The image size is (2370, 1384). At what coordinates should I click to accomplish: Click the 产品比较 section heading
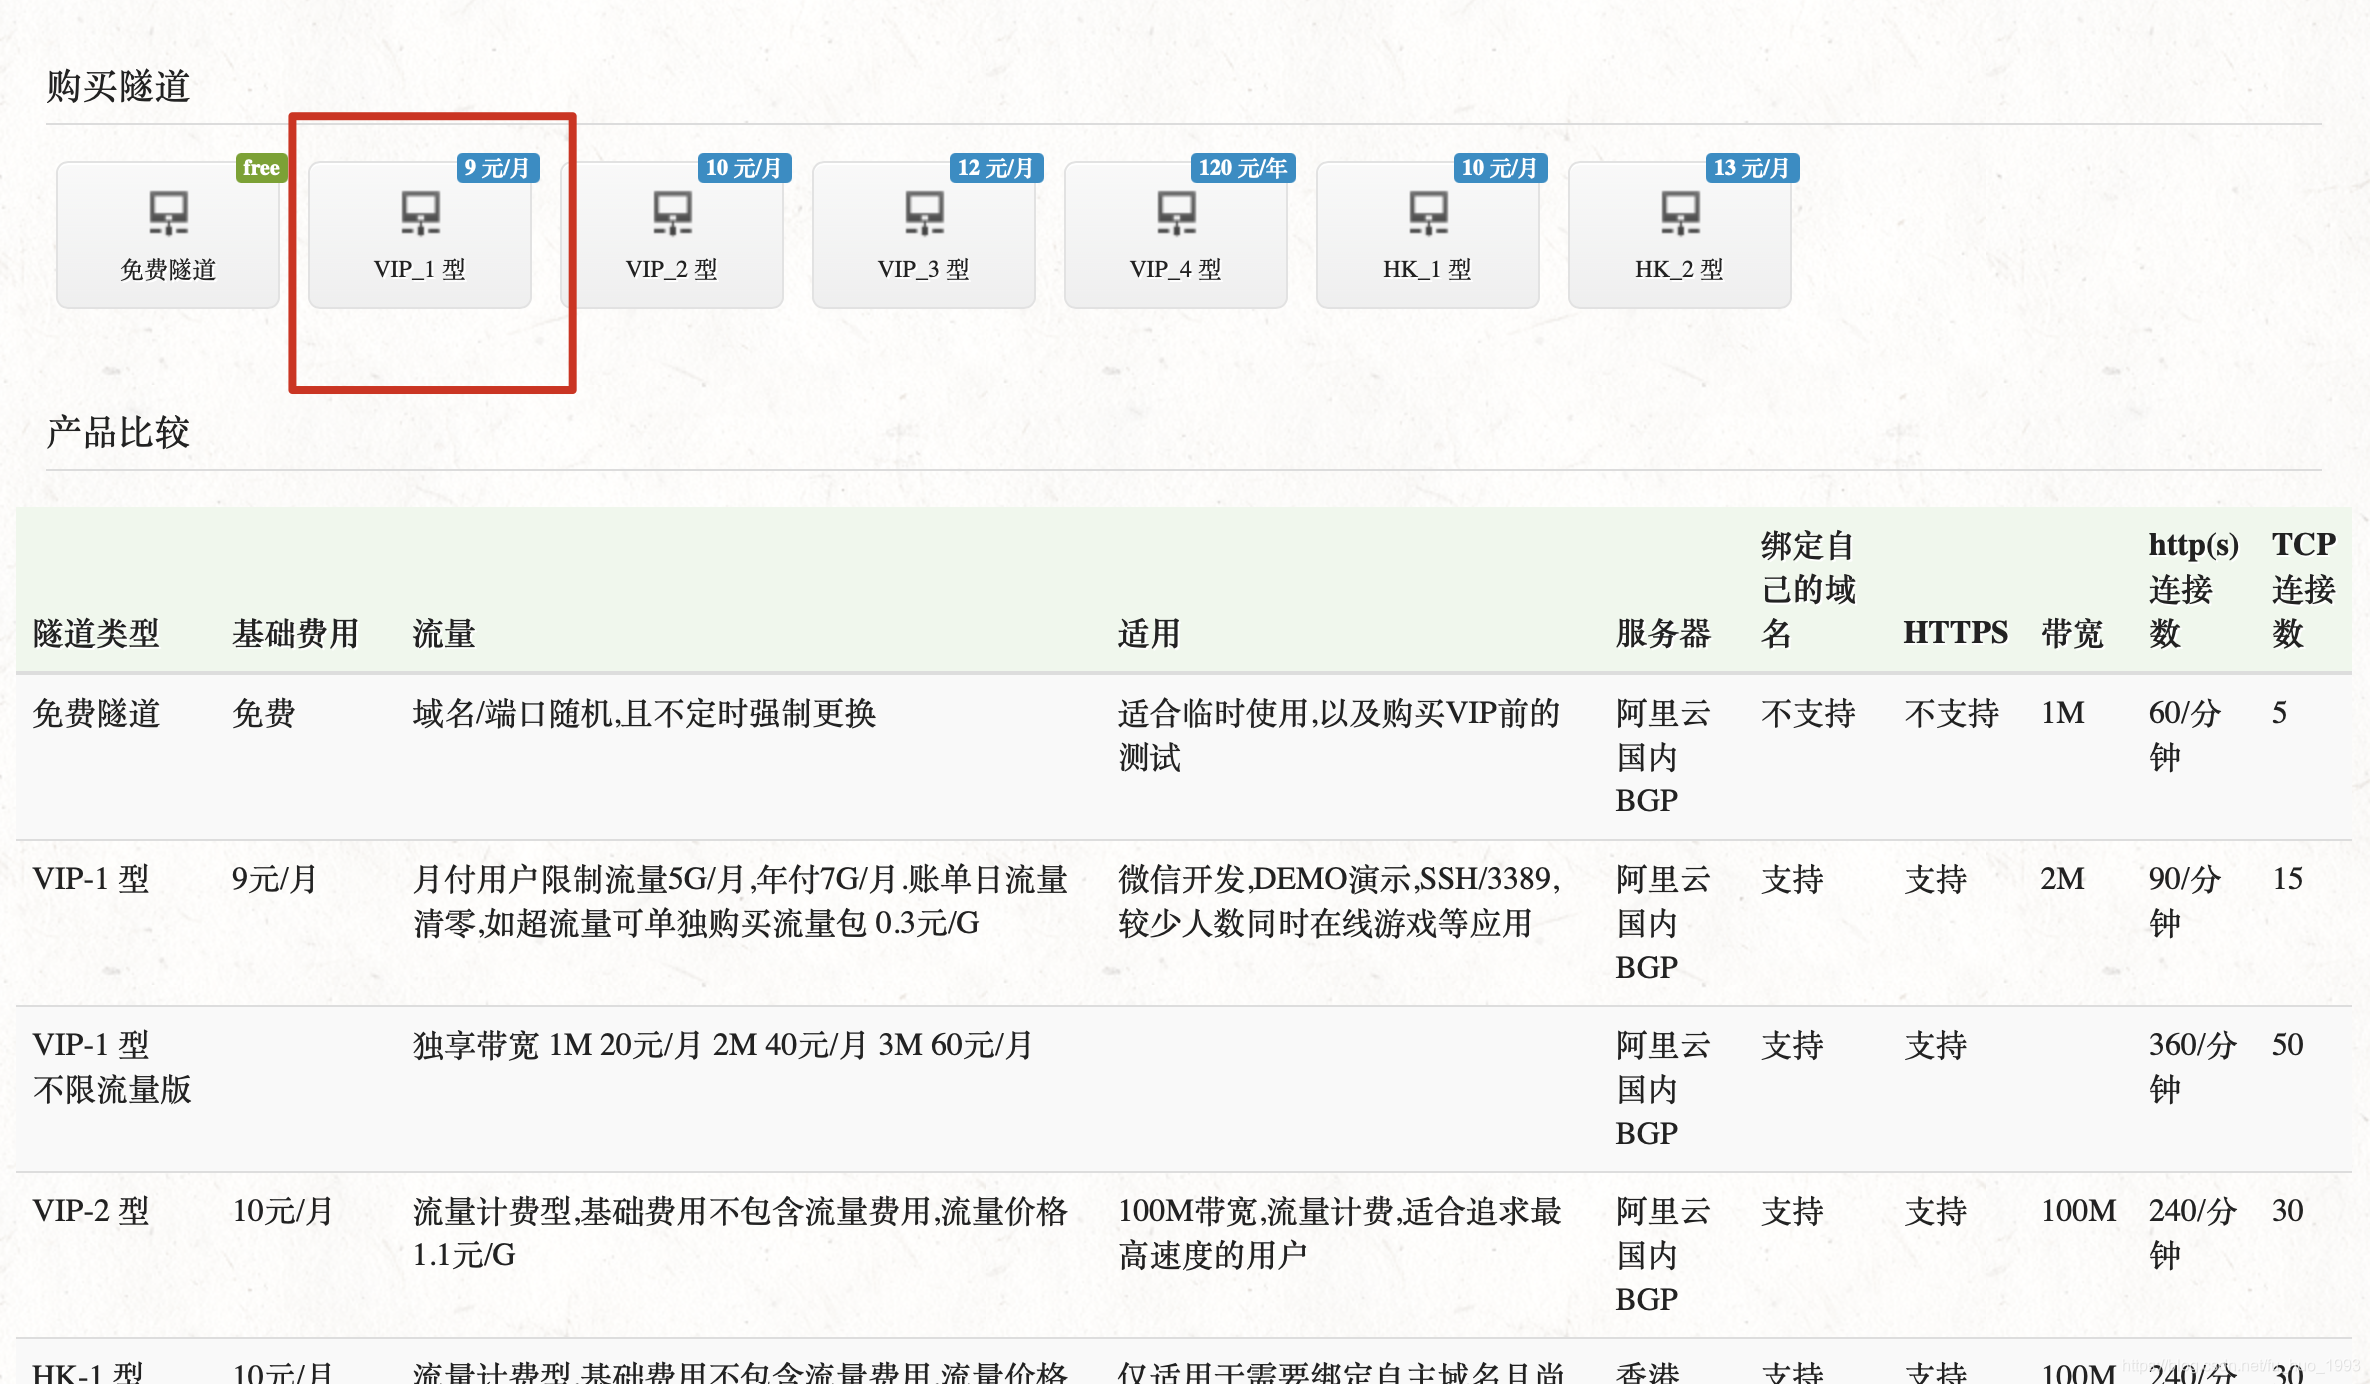tap(118, 432)
